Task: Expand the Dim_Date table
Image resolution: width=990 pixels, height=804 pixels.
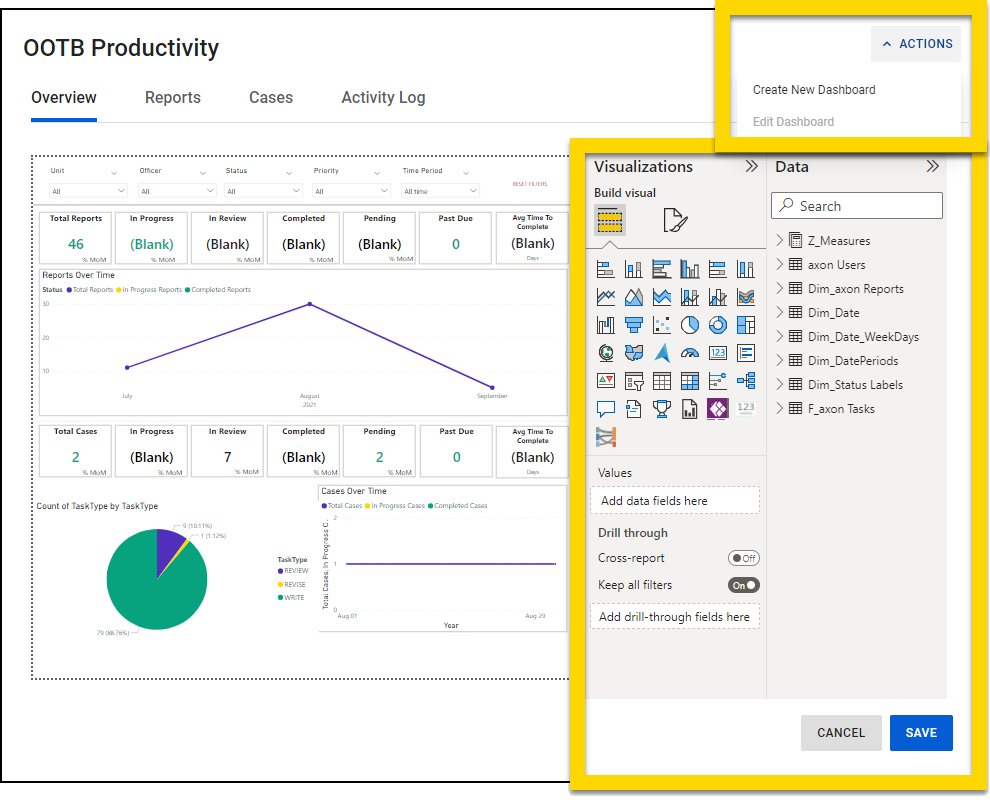Action: click(778, 312)
